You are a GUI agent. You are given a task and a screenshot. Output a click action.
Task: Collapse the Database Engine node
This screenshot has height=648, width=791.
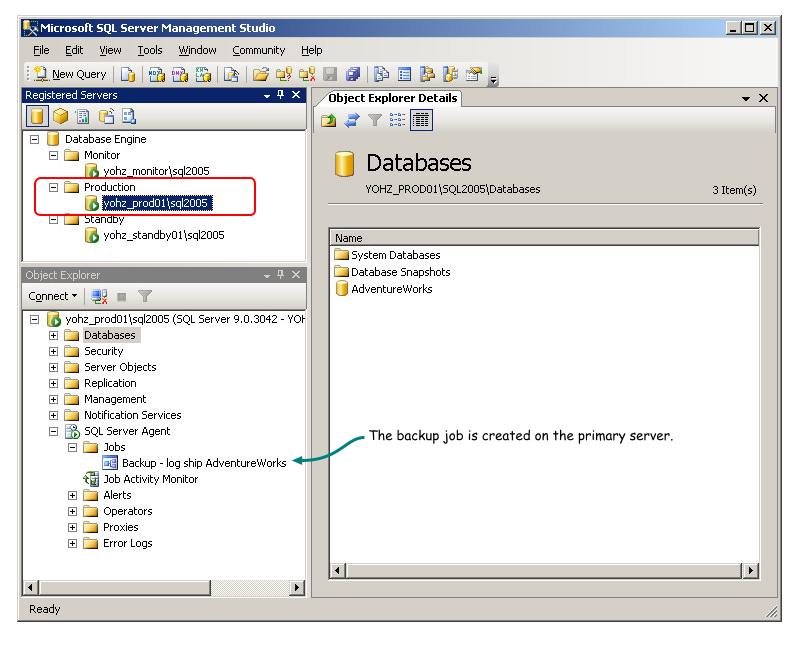pyautogui.click(x=34, y=139)
